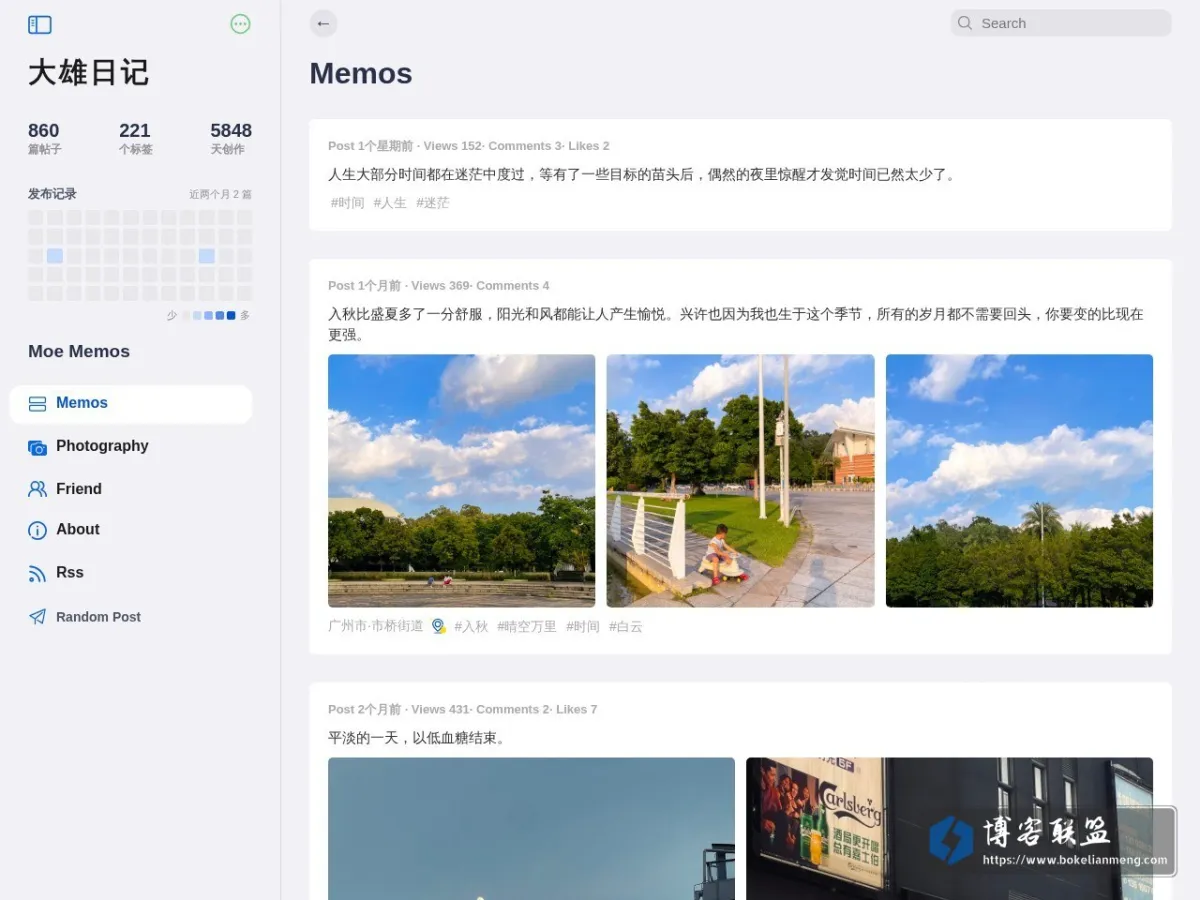Image resolution: width=1200 pixels, height=900 pixels.
Task: Open the photo of child on ride-on toy
Action: (x=740, y=481)
